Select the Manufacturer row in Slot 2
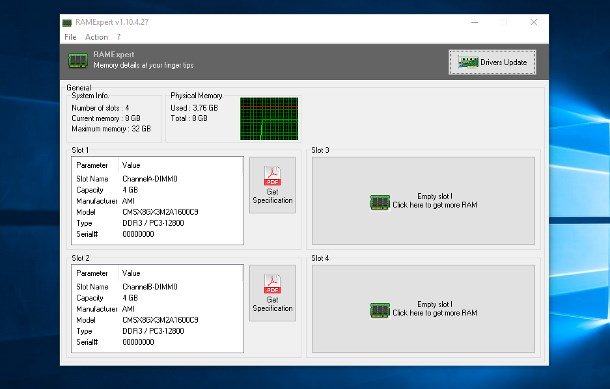 pyautogui.click(x=157, y=309)
